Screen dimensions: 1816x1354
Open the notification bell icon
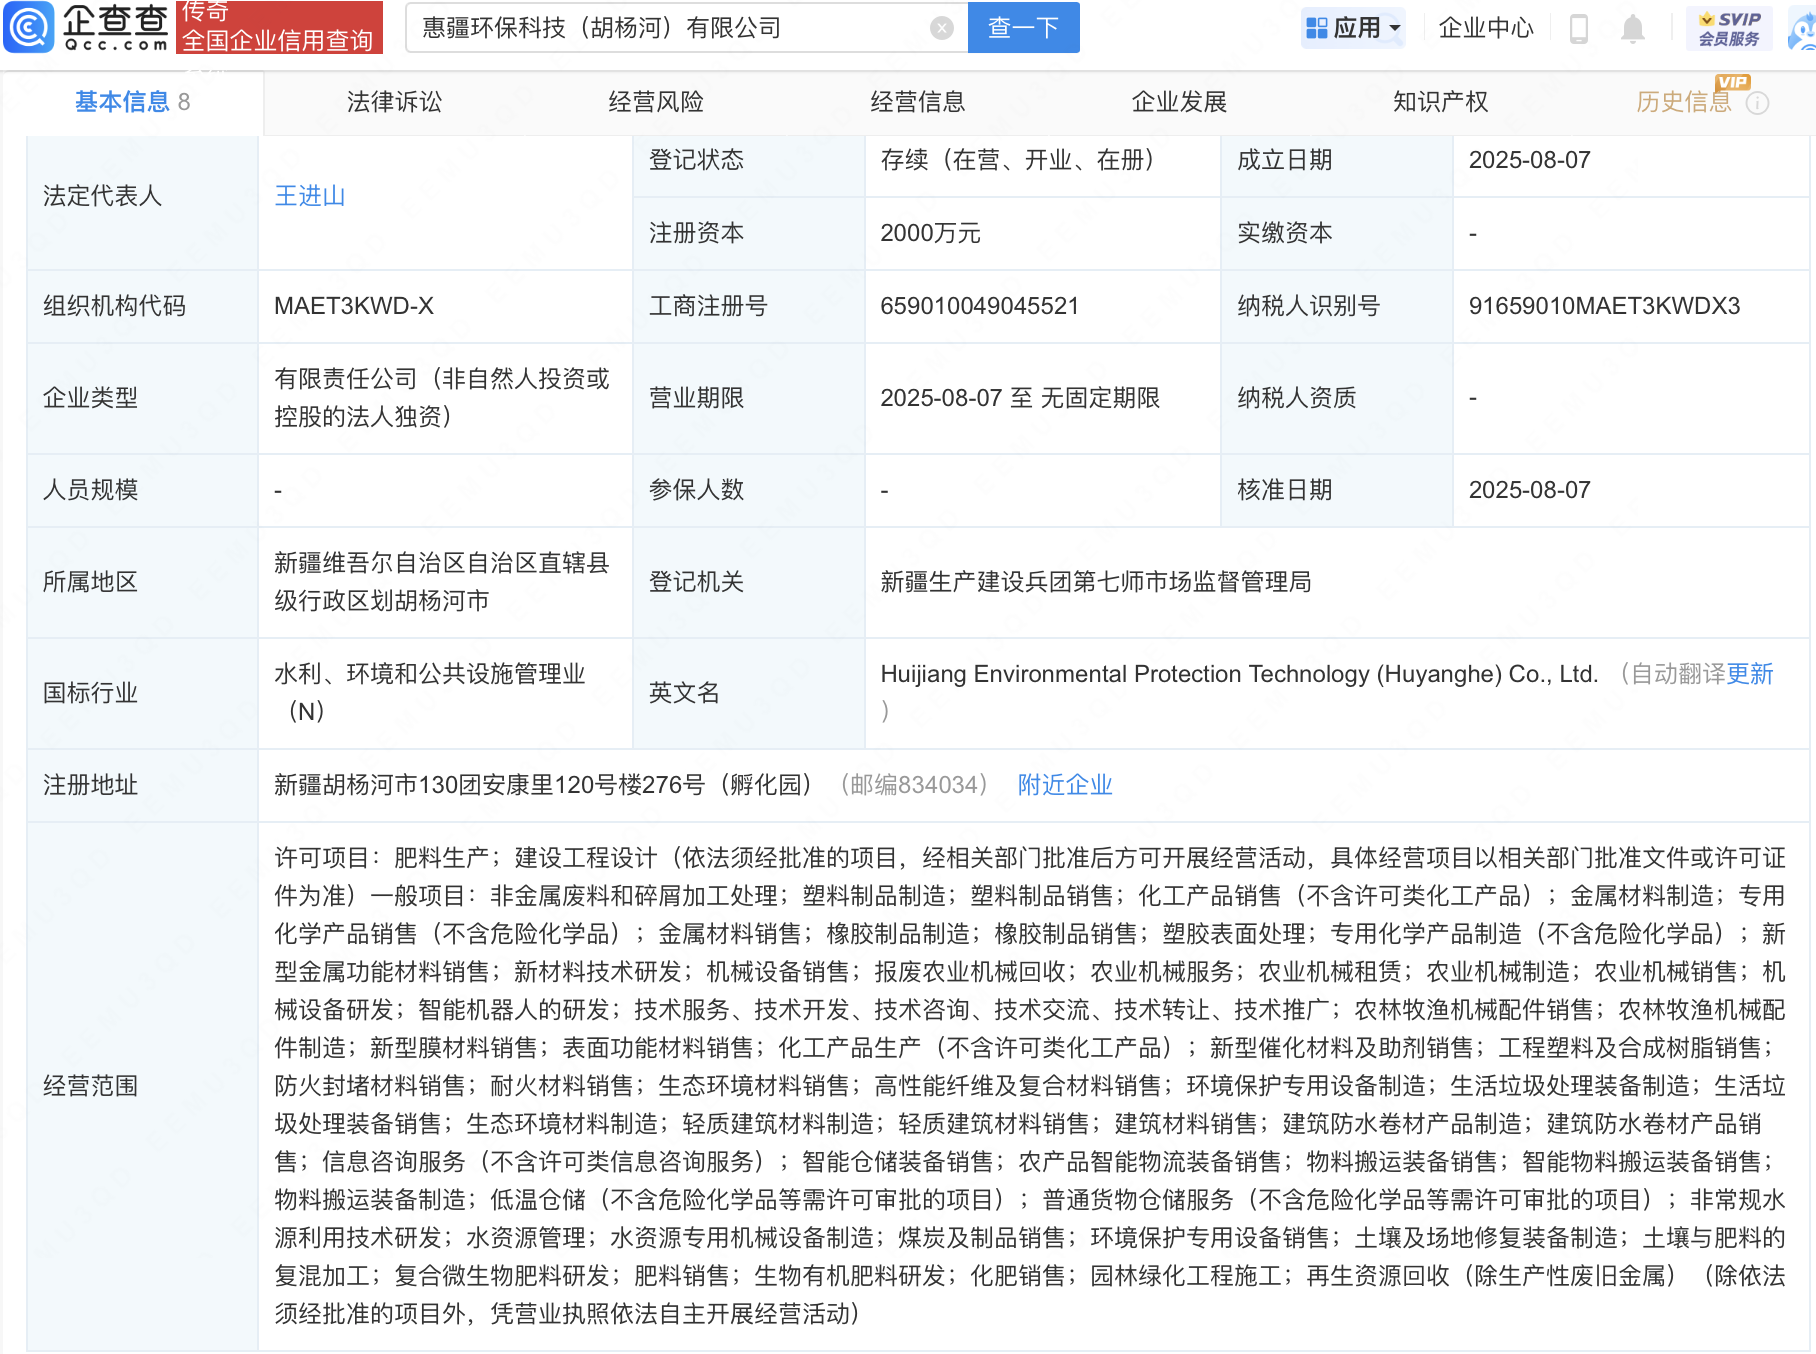pyautogui.click(x=1632, y=28)
